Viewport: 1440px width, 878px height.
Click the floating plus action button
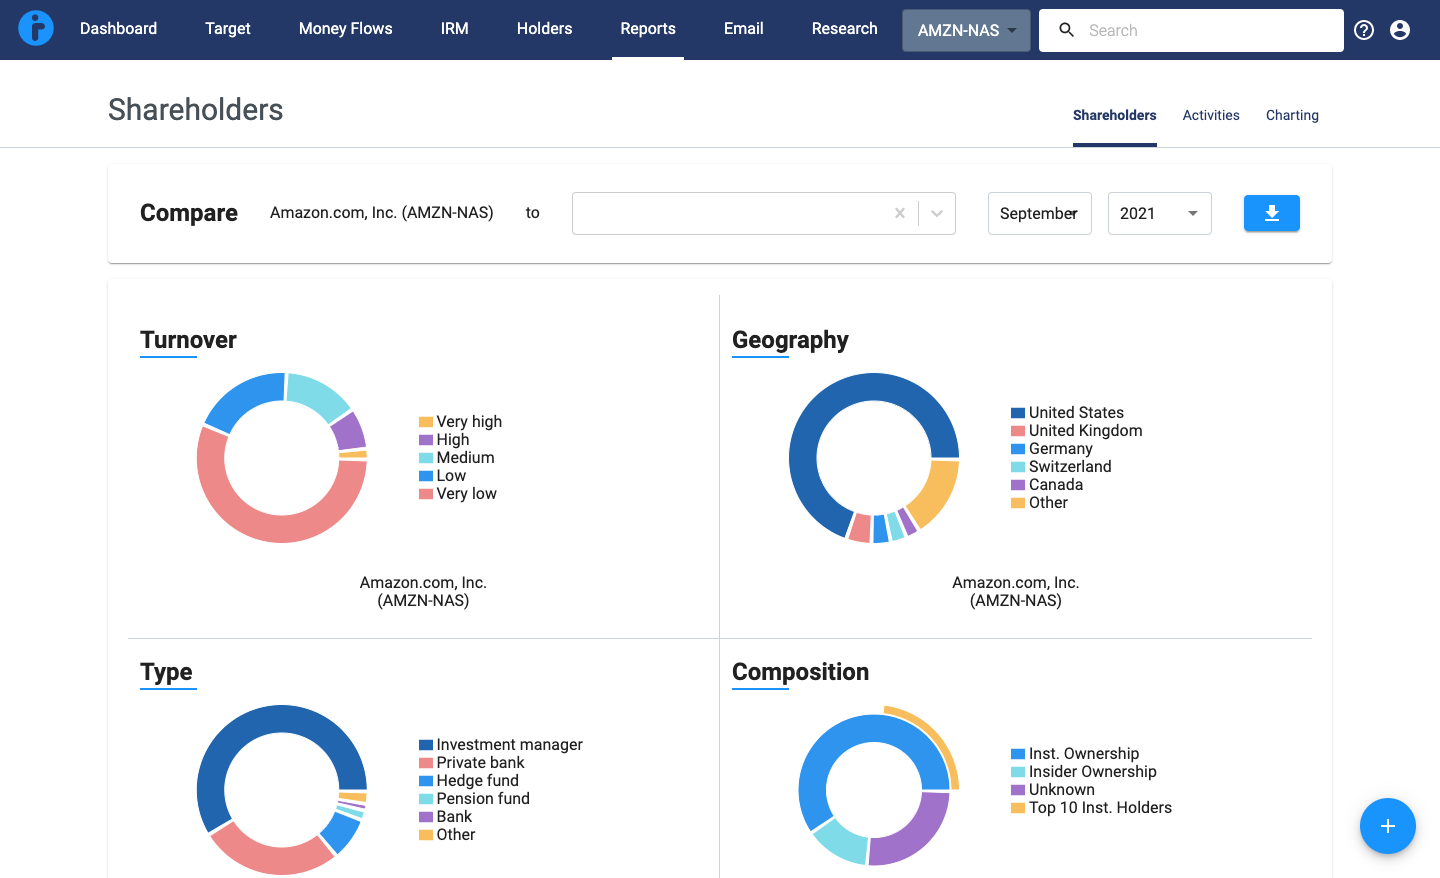1388,826
